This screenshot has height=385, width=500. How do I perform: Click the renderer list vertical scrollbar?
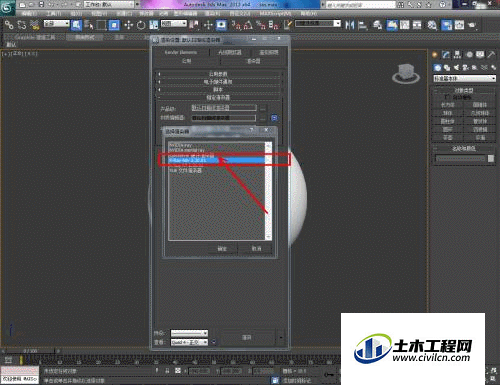pyautogui.click(x=268, y=191)
